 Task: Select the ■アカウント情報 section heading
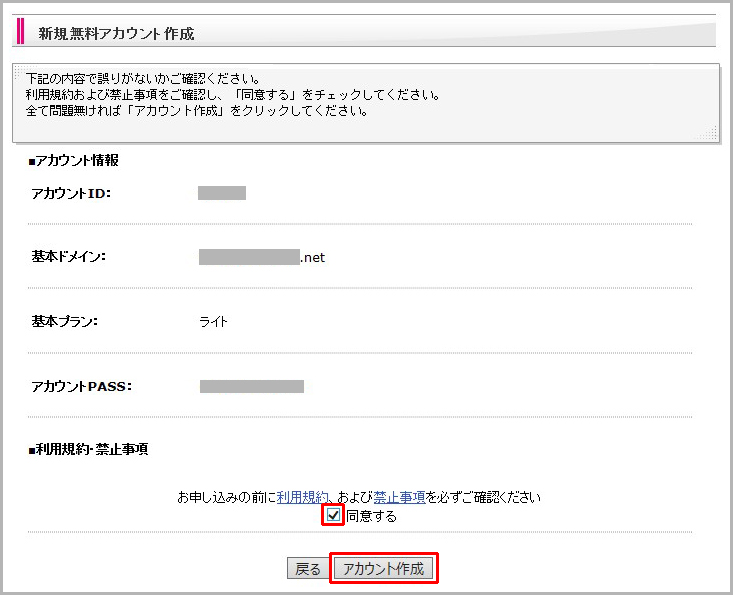pyautogui.click(x=74, y=161)
